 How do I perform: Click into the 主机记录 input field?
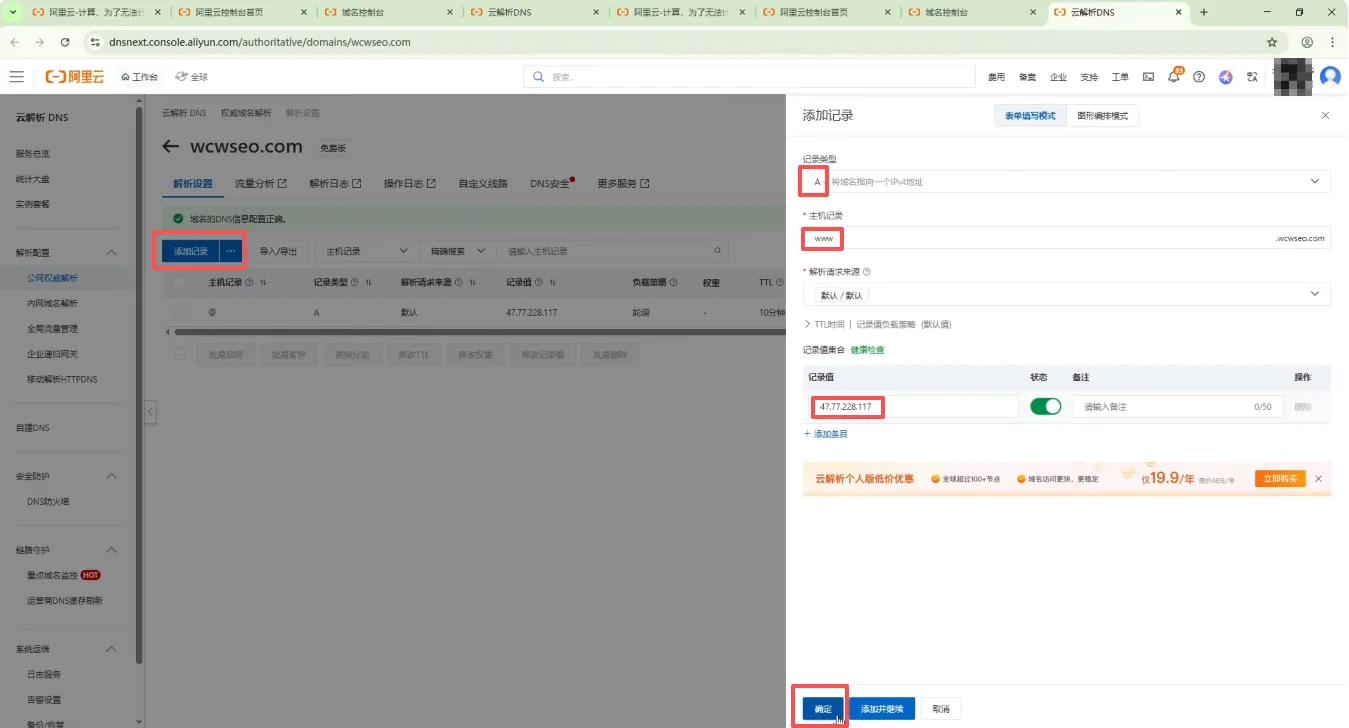[x=1040, y=238]
